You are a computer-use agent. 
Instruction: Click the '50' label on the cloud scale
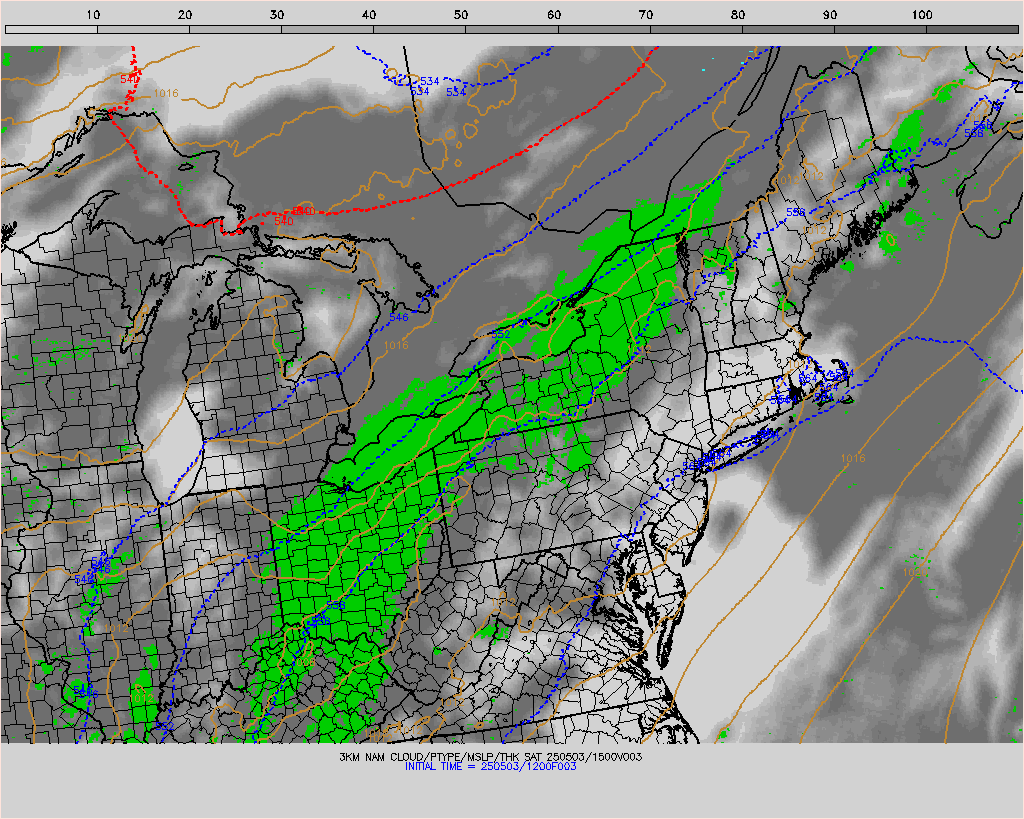(461, 14)
